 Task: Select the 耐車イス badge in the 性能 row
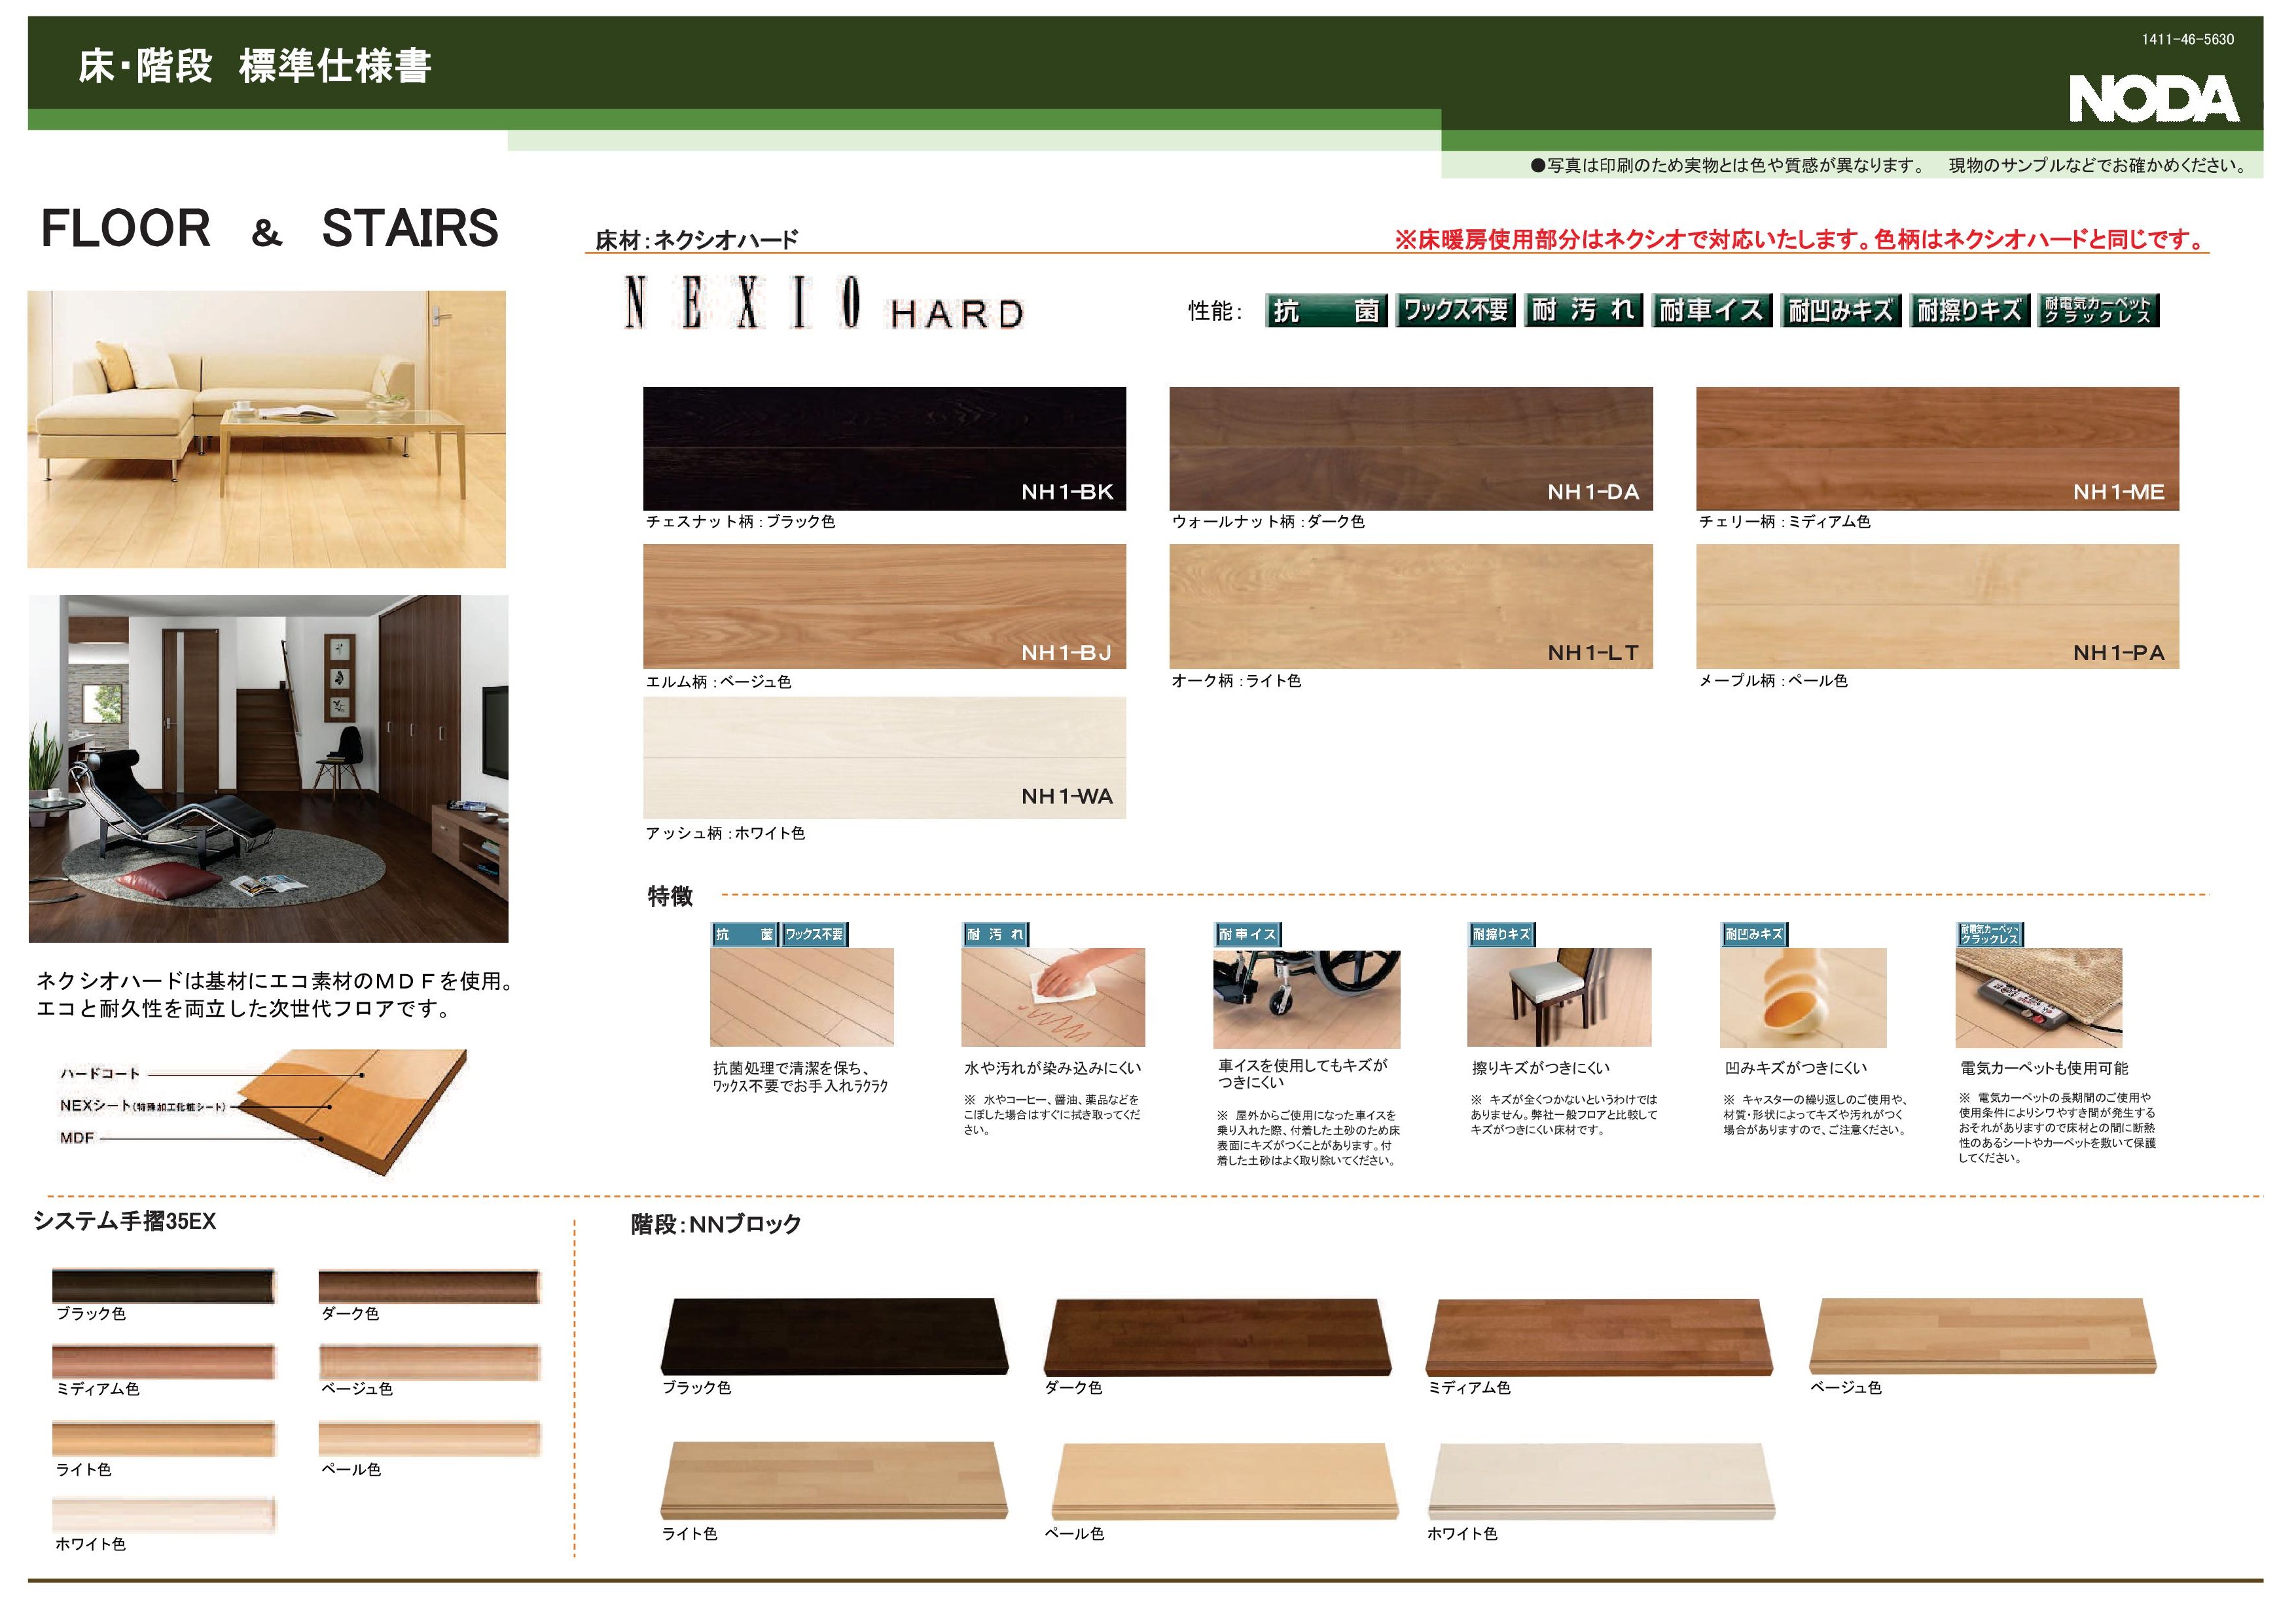(x=1712, y=311)
